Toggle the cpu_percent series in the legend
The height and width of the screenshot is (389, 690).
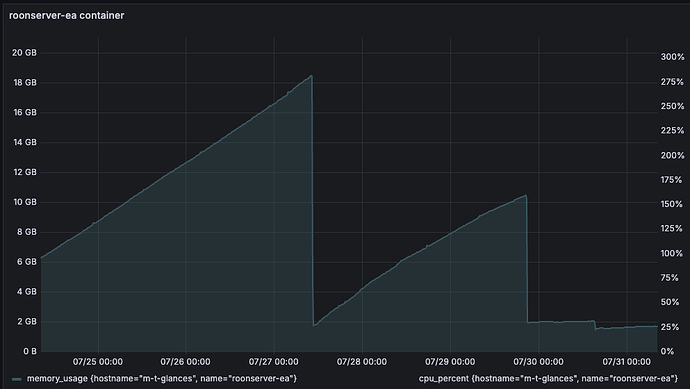548,378
